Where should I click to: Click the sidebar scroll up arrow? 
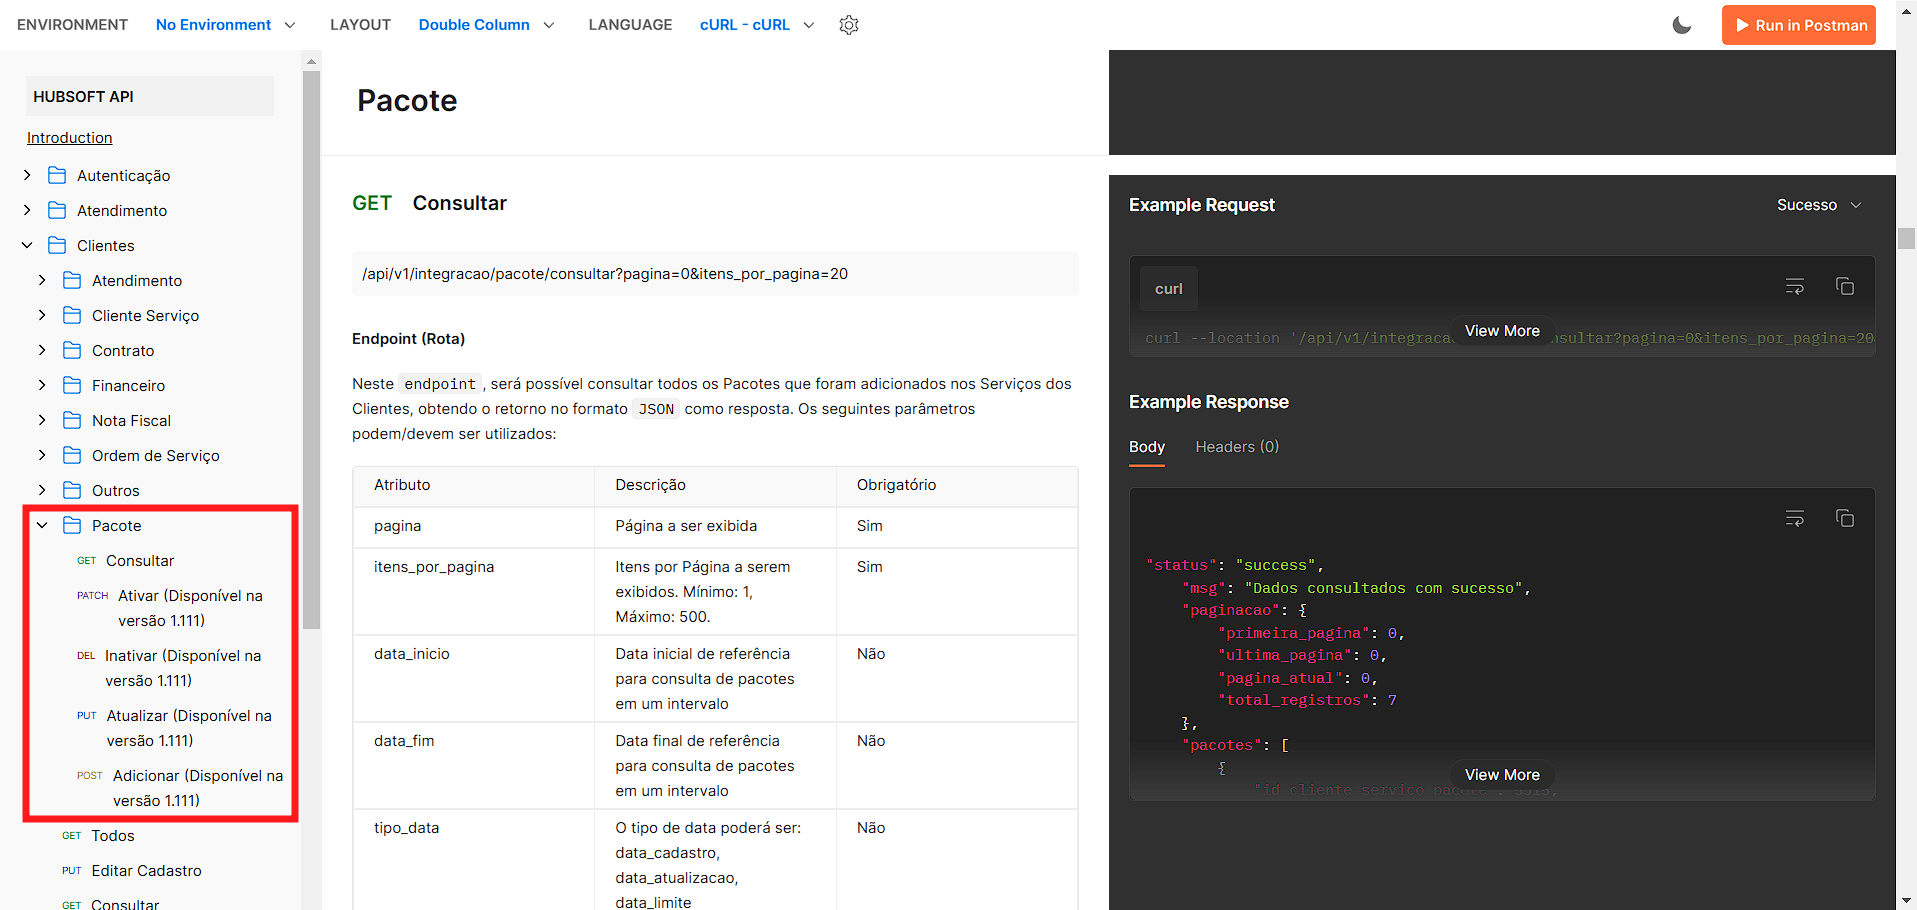(311, 61)
